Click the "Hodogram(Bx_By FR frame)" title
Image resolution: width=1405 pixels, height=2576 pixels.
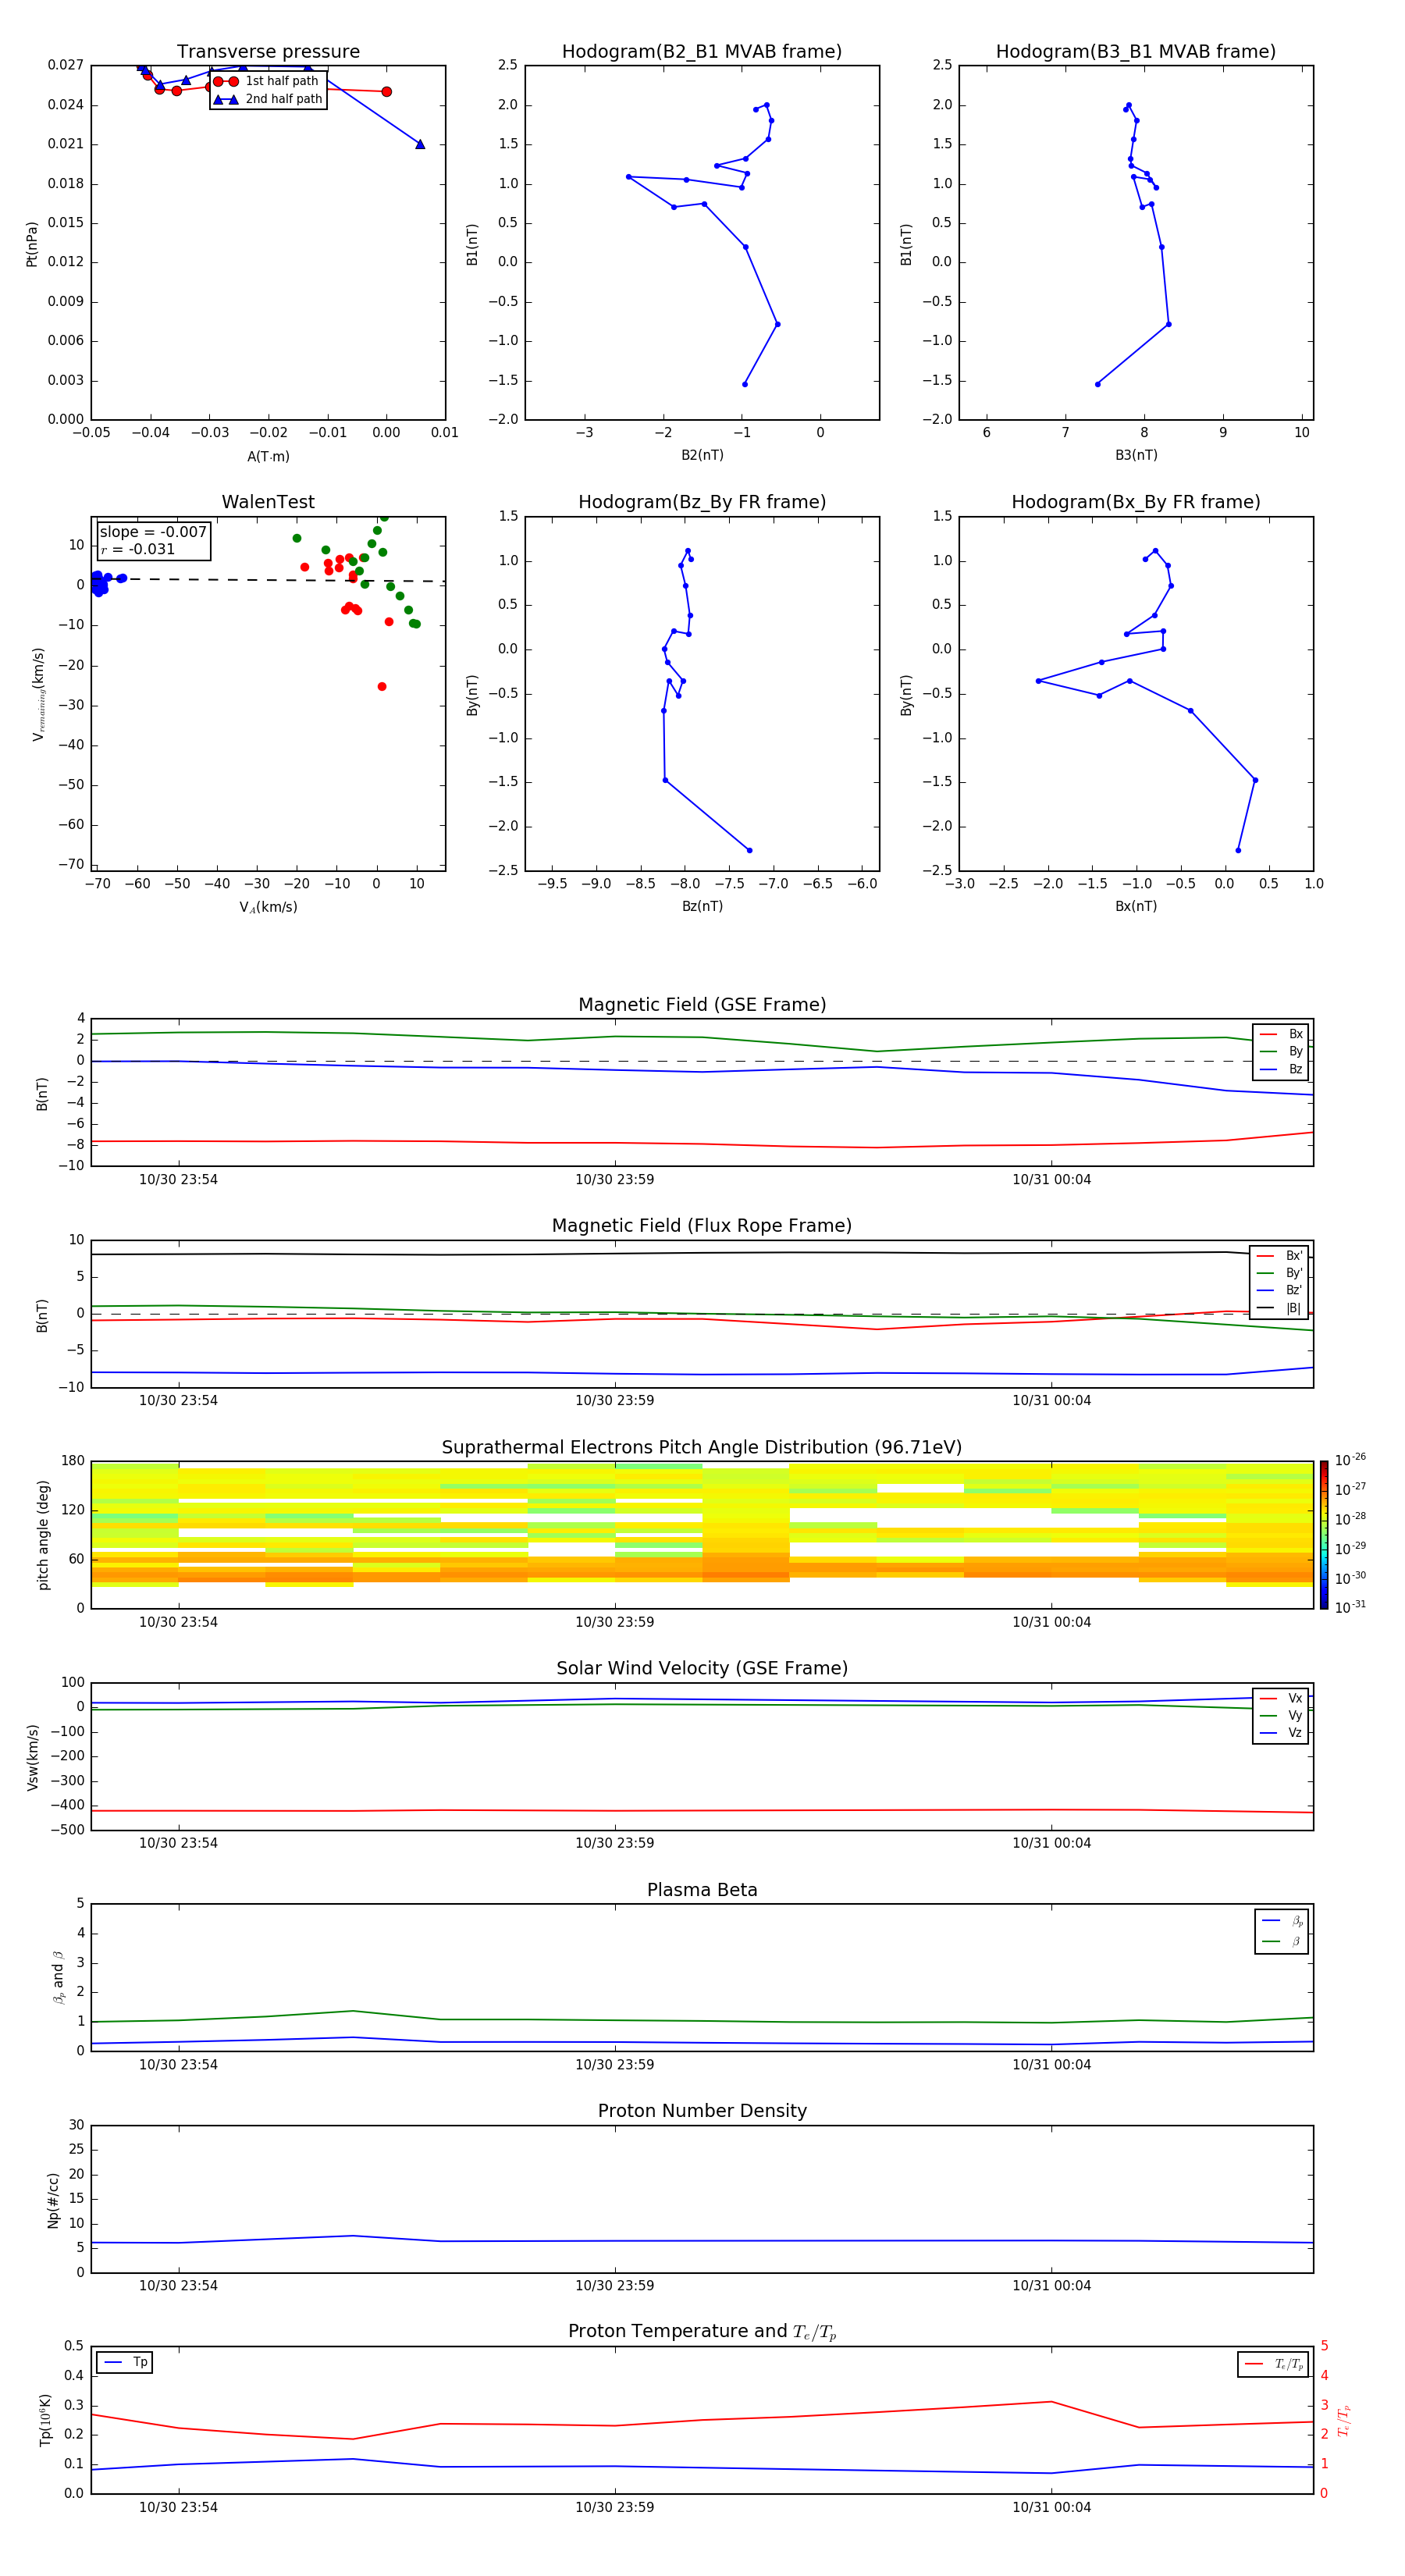(x=1136, y=502)
